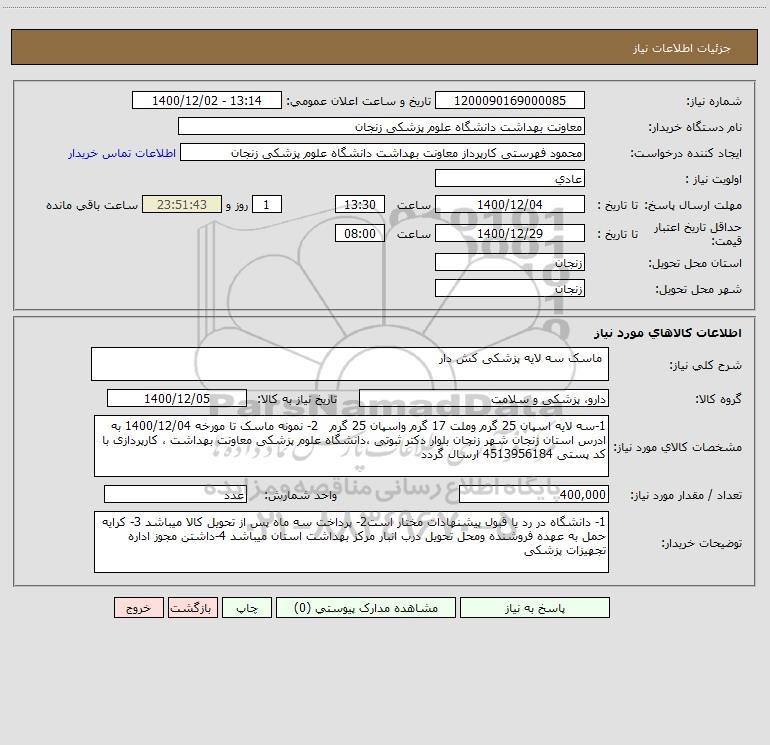Click section title اطلاعات کالاهای مورد نیاز

point(668,333)
